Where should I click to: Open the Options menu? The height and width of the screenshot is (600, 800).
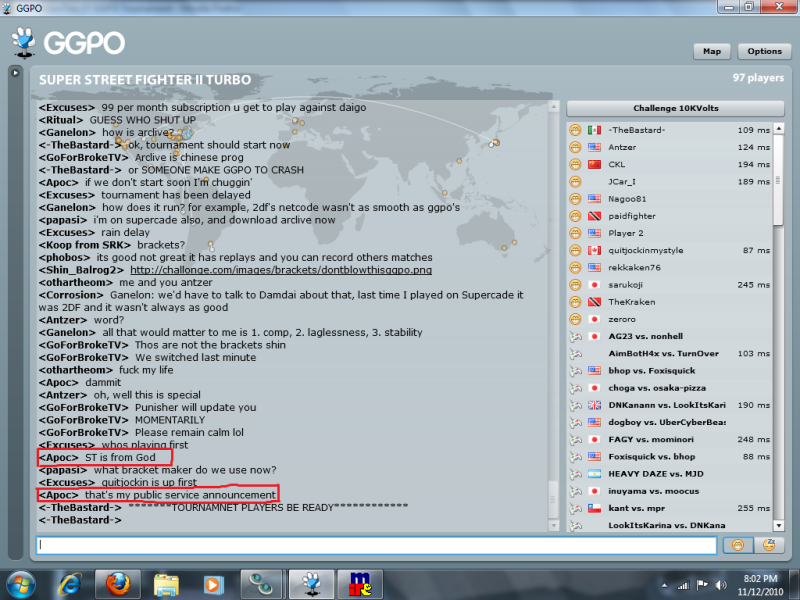point(764,51)
